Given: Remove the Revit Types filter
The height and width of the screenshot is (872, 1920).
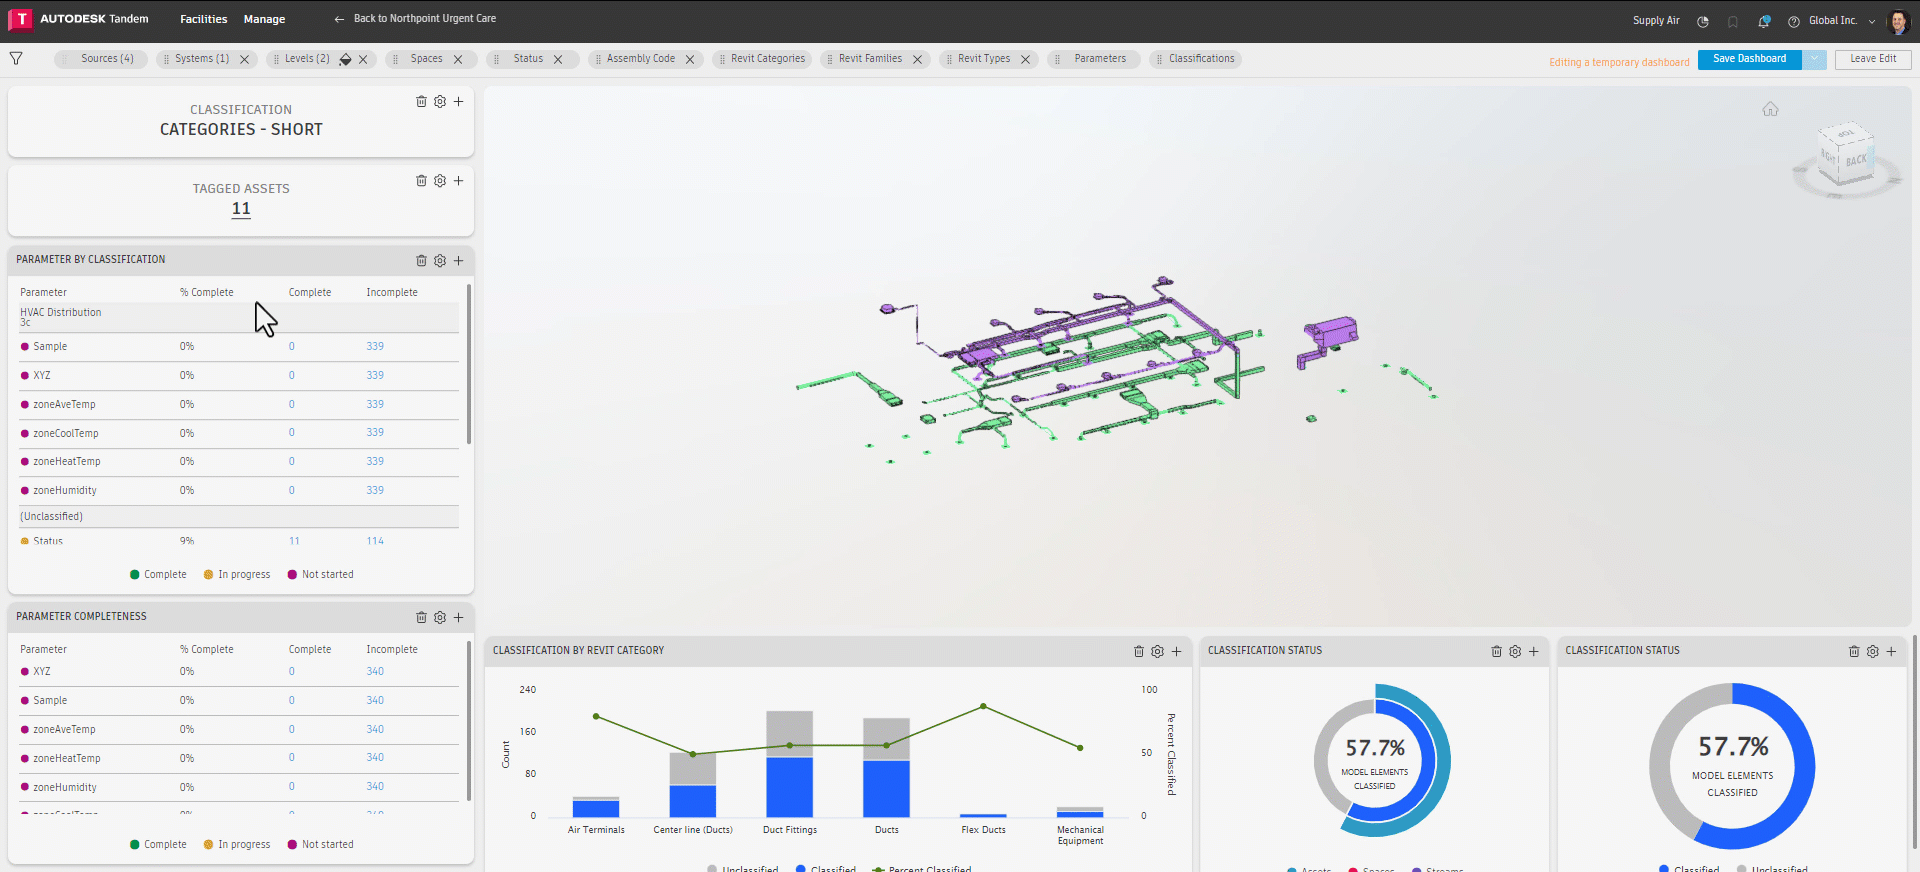Looking at the screenshot, I should pyautogui.click(x=1025, y=59).
